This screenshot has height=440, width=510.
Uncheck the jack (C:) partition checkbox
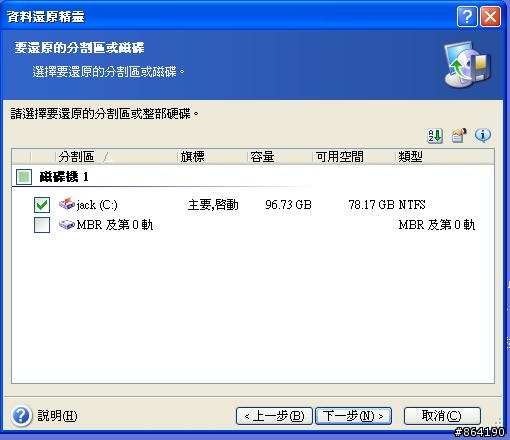coord(42,205)
